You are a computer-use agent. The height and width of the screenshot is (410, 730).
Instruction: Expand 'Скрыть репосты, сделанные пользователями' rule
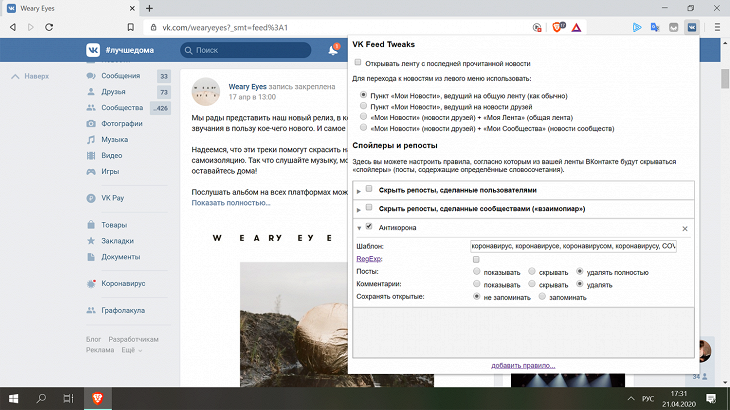[359, 189]
